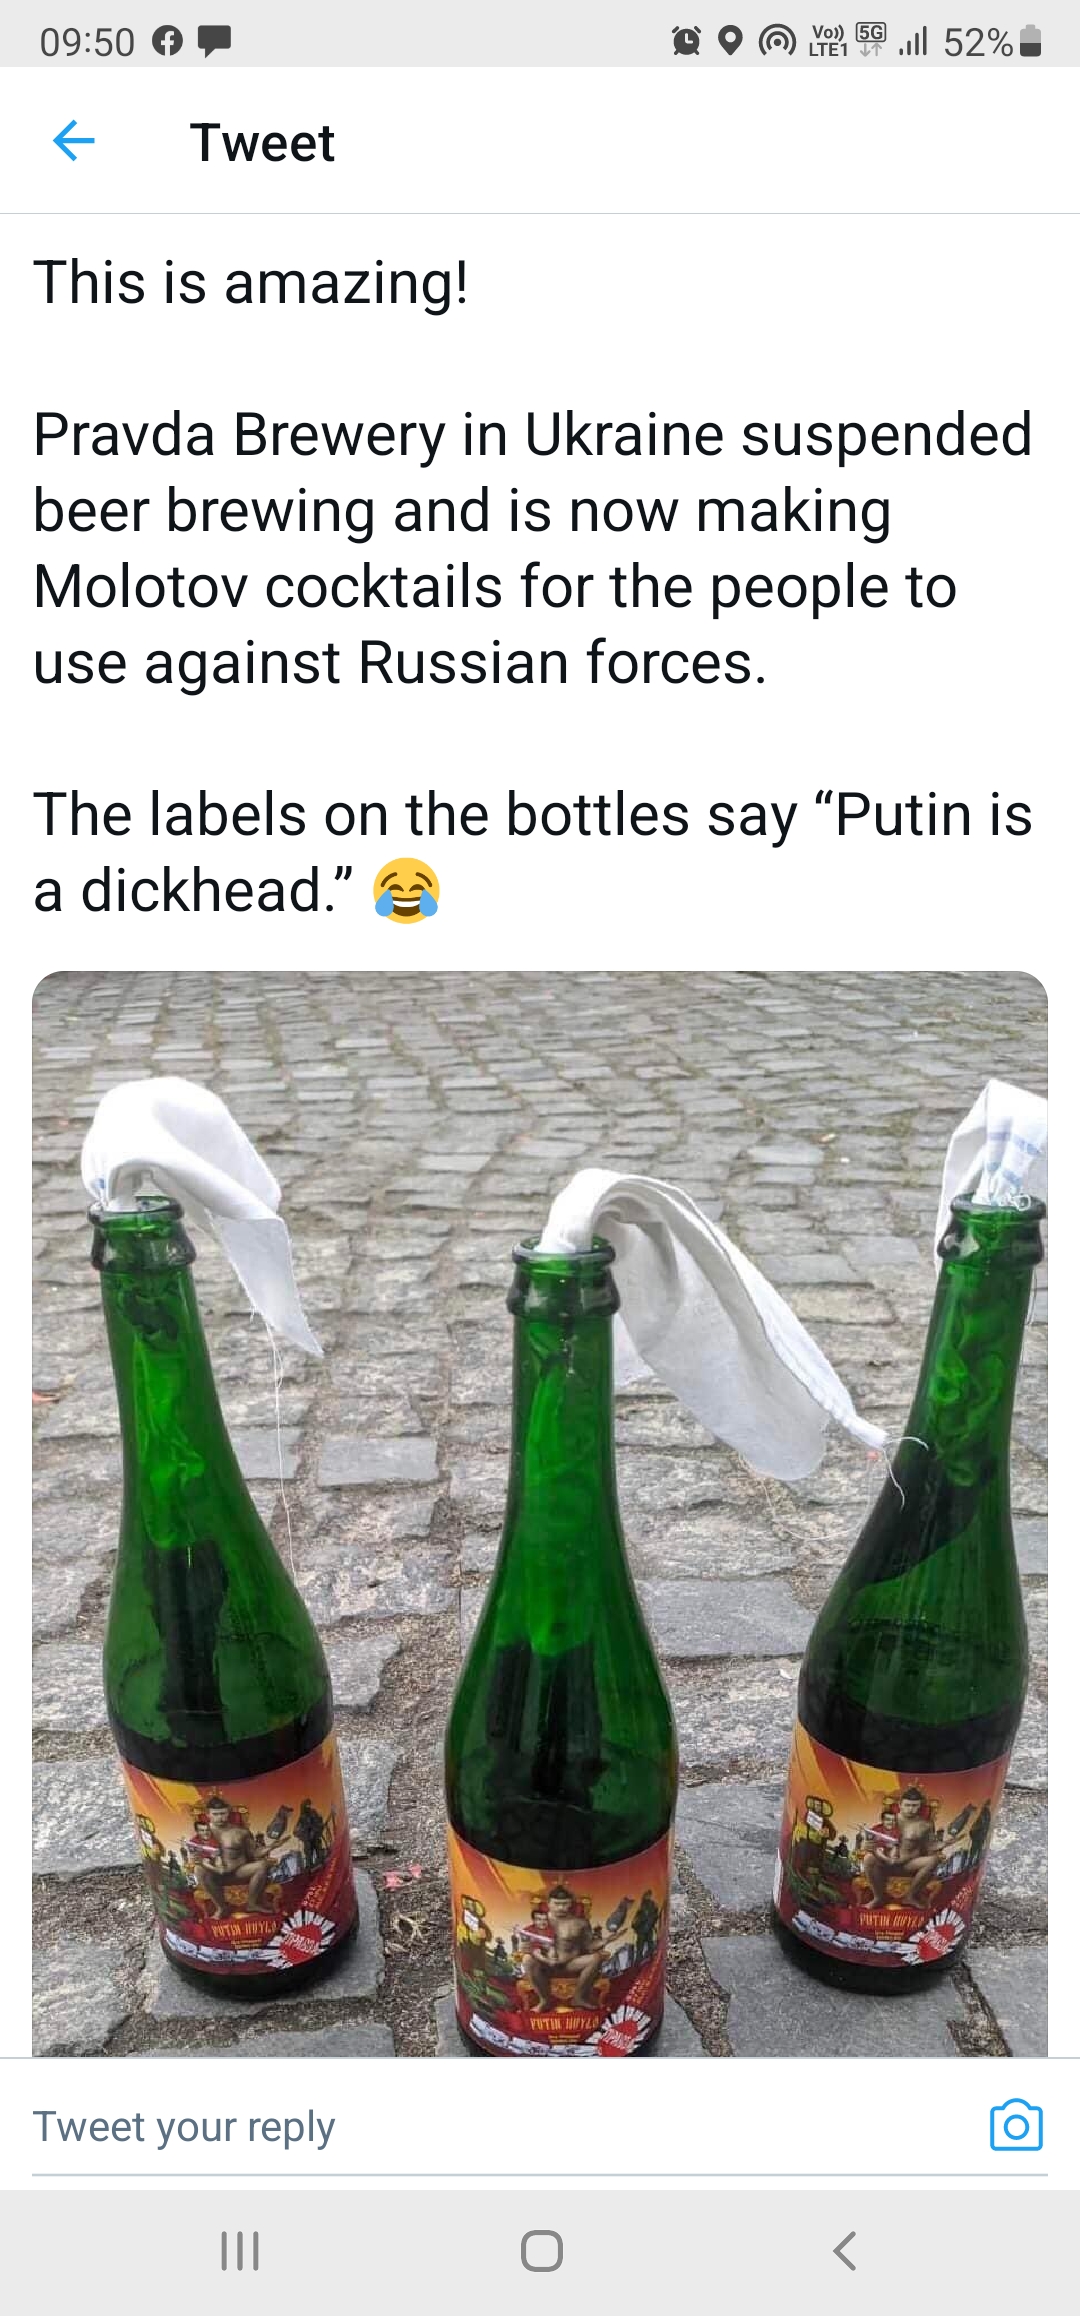
Task: Tap the 'This is amazing!' line
Action: pyautogui.click(x=251, y=282)
